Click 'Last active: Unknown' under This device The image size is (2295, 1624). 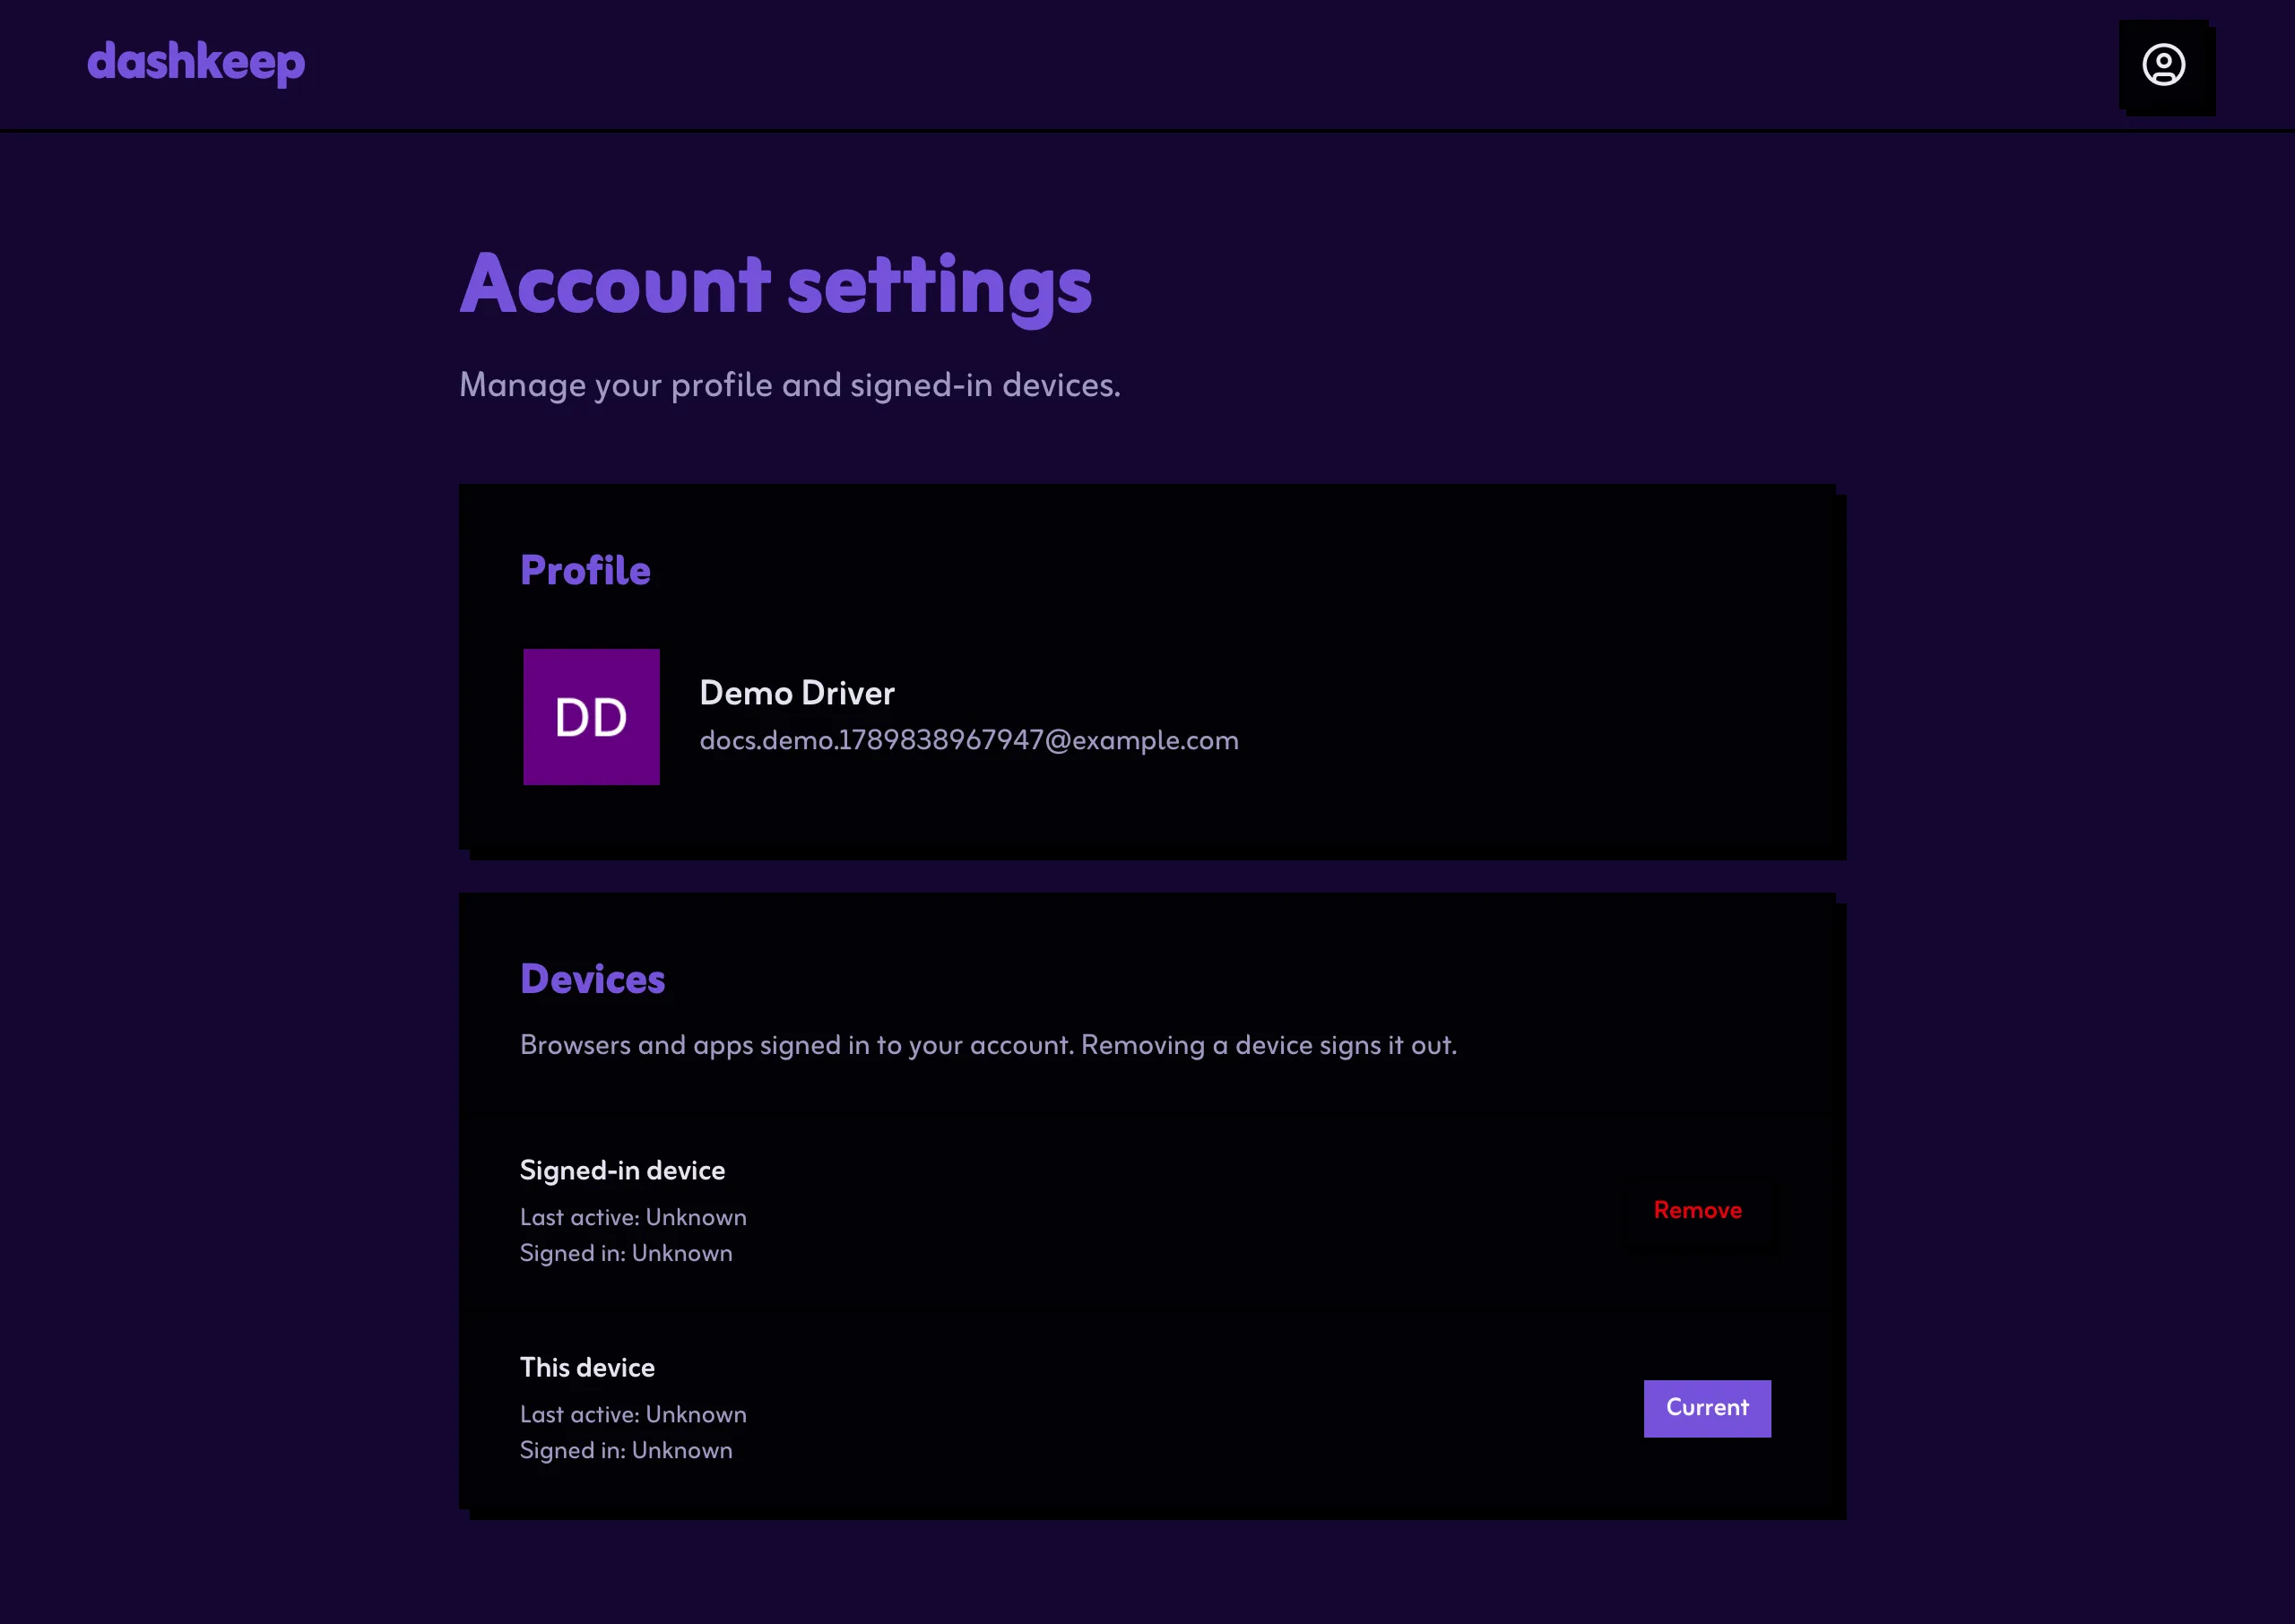pos(633,1414)
